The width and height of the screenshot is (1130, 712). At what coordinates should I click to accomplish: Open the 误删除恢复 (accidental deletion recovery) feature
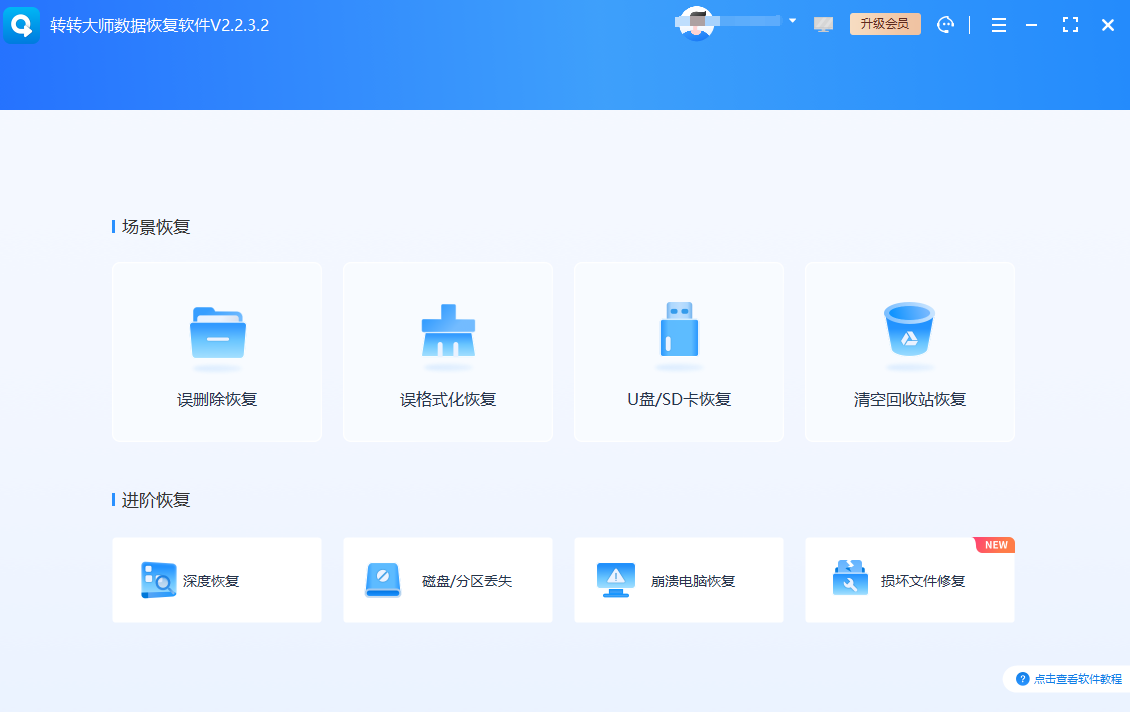click(x=217, y=352)
